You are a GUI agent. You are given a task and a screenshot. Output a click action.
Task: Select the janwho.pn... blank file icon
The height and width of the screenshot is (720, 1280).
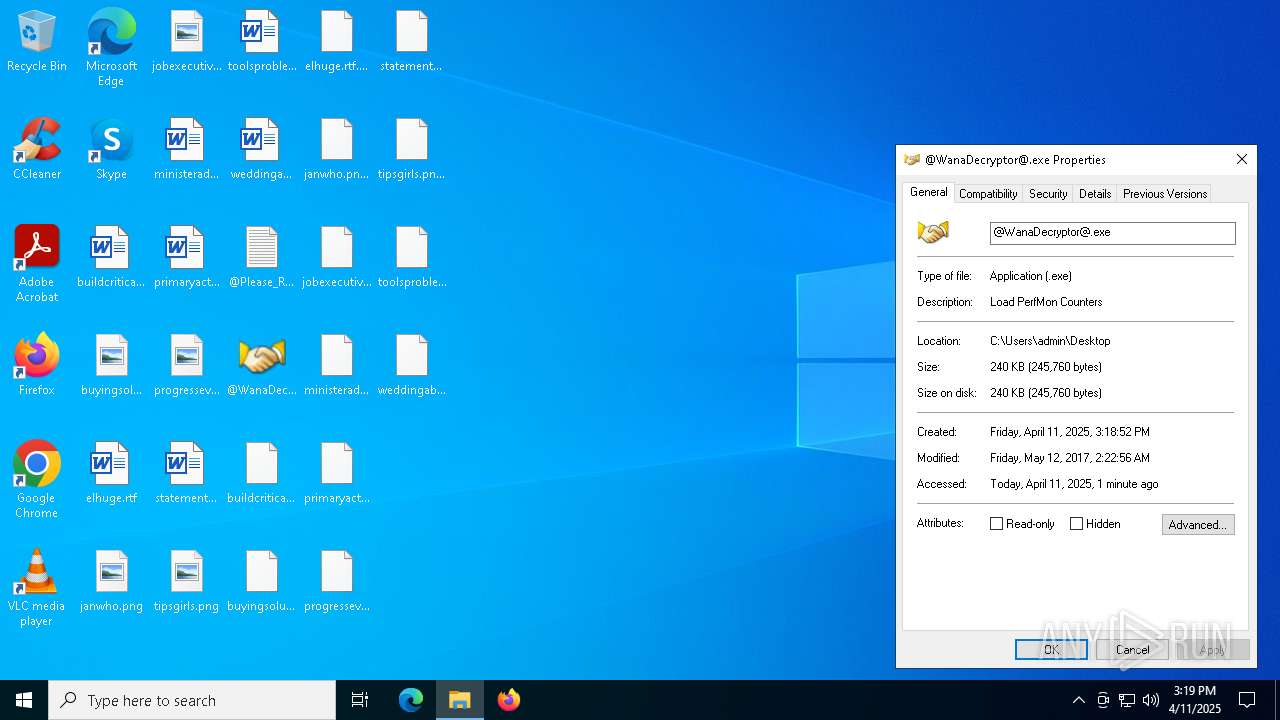[x=337, y=150]
